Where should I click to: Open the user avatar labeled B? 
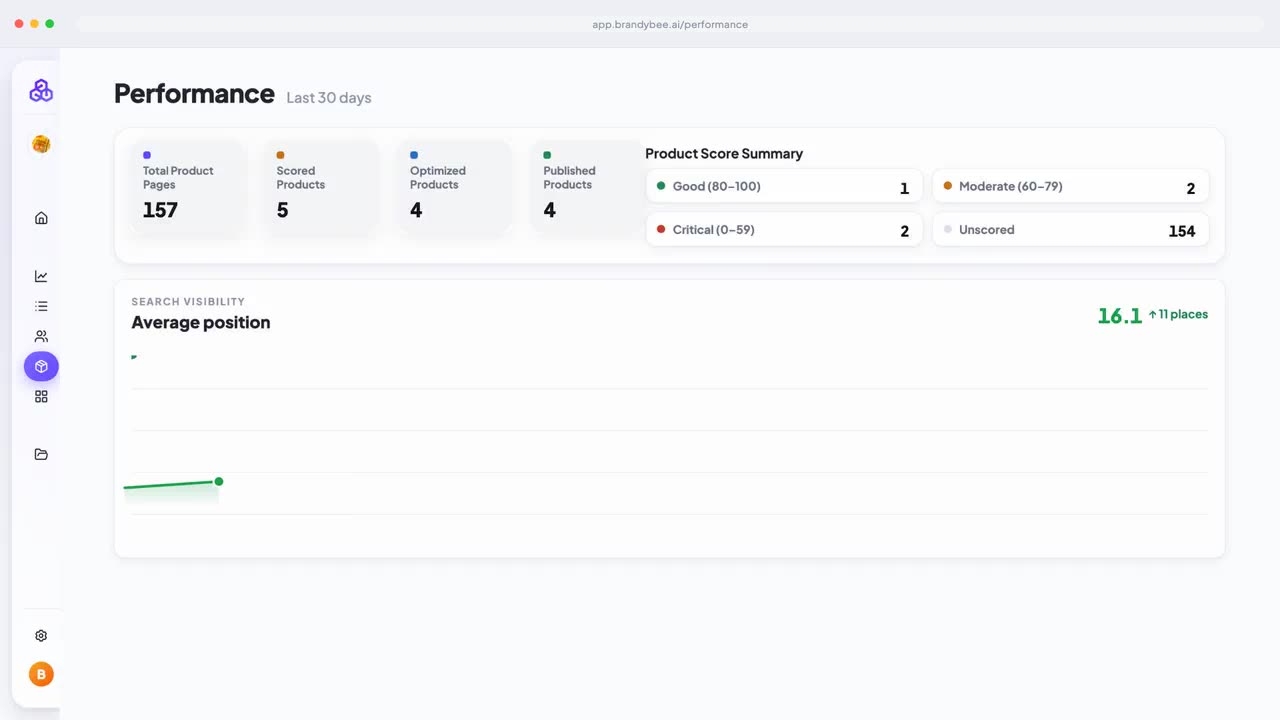click(x=41, y=675)
